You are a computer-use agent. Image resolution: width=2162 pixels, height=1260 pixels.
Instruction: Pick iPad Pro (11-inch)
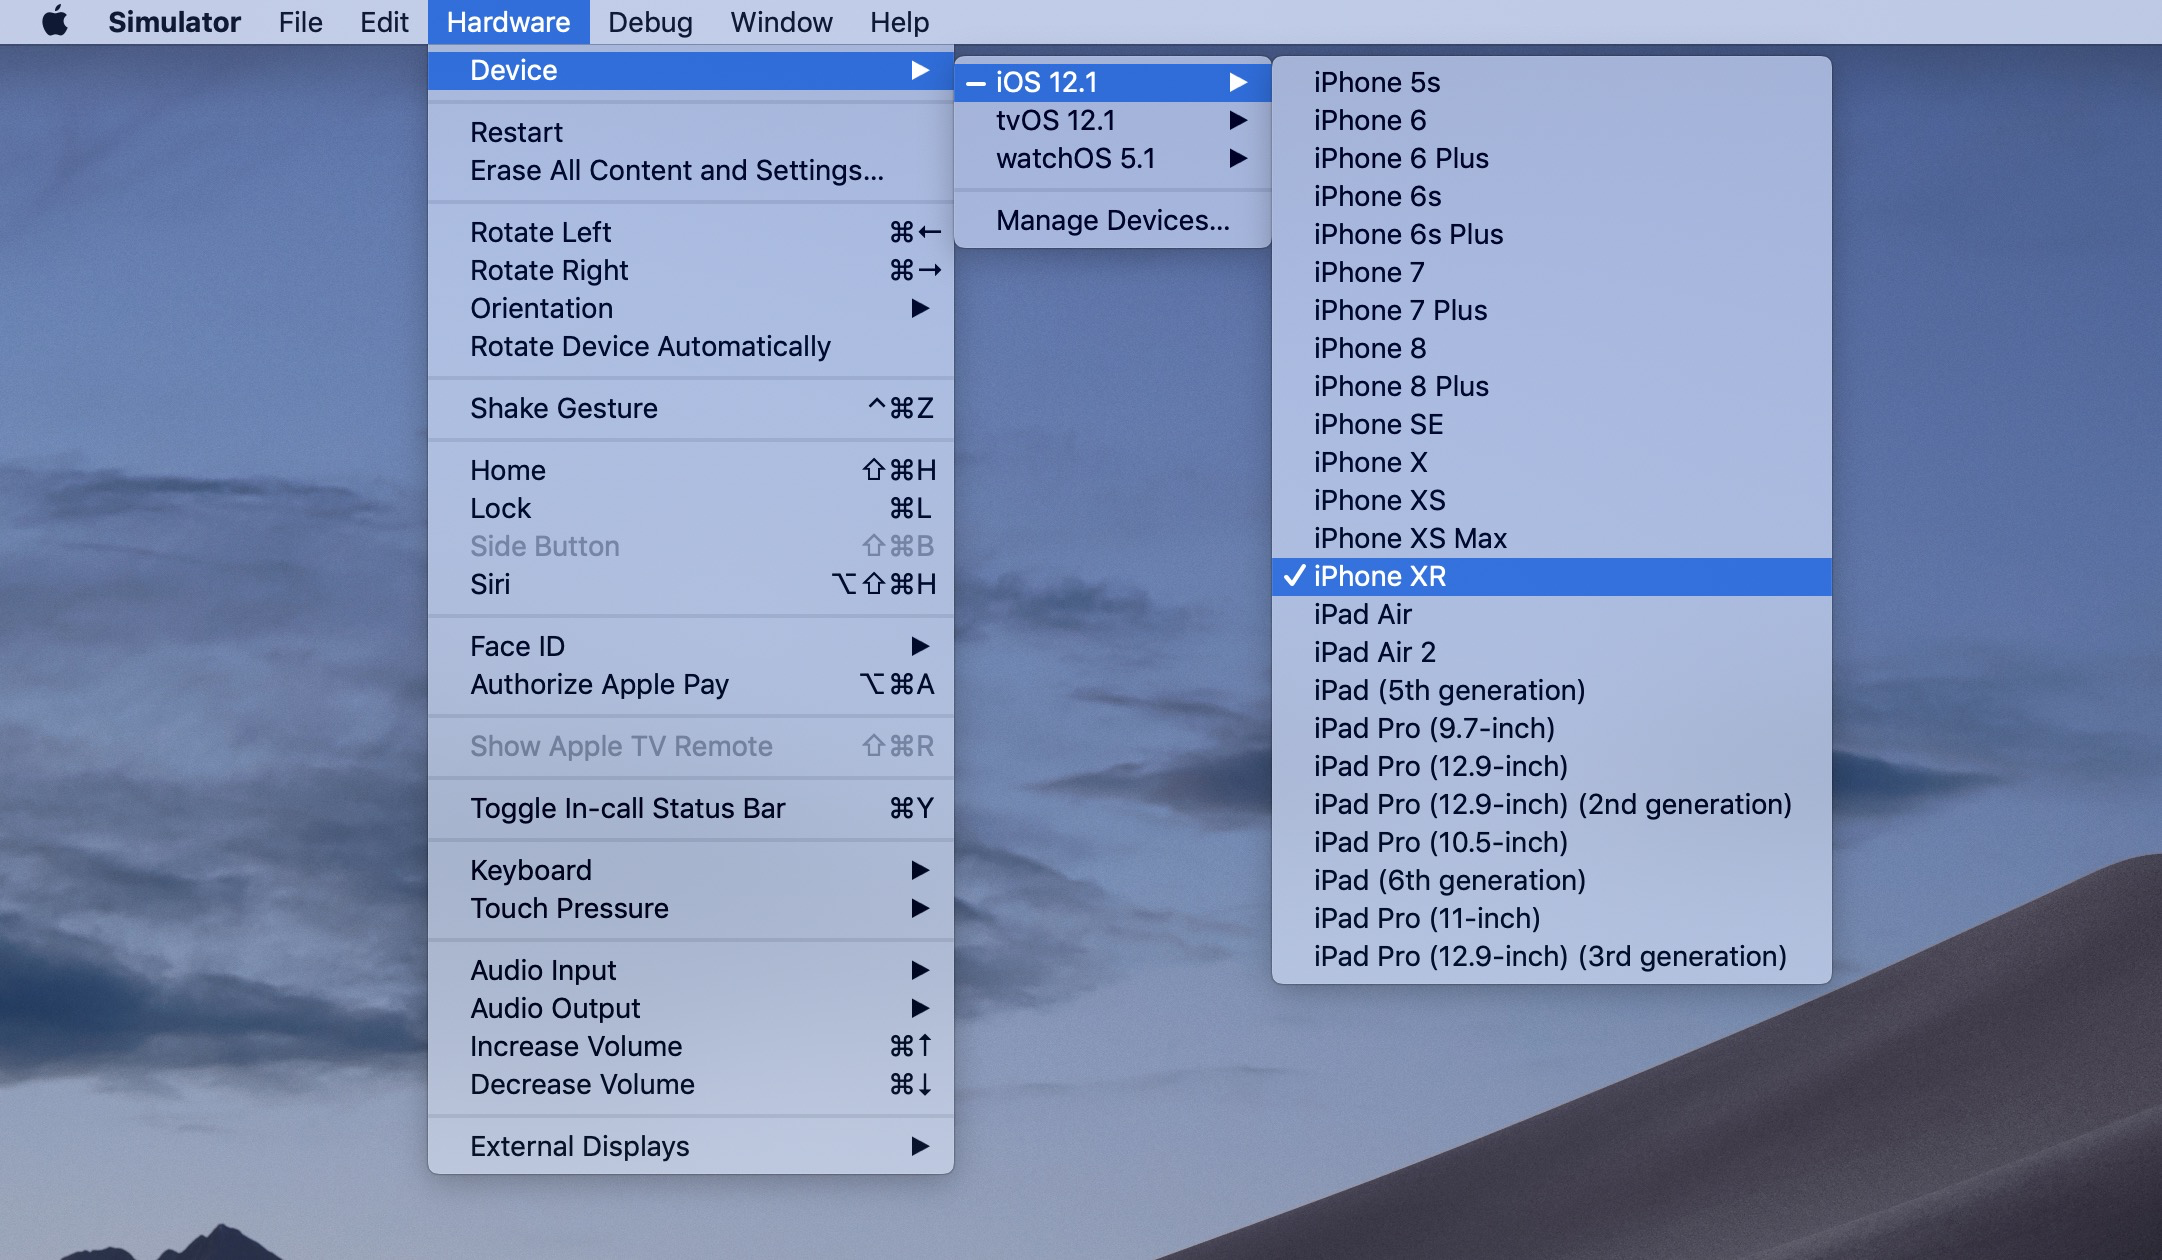1551,918
